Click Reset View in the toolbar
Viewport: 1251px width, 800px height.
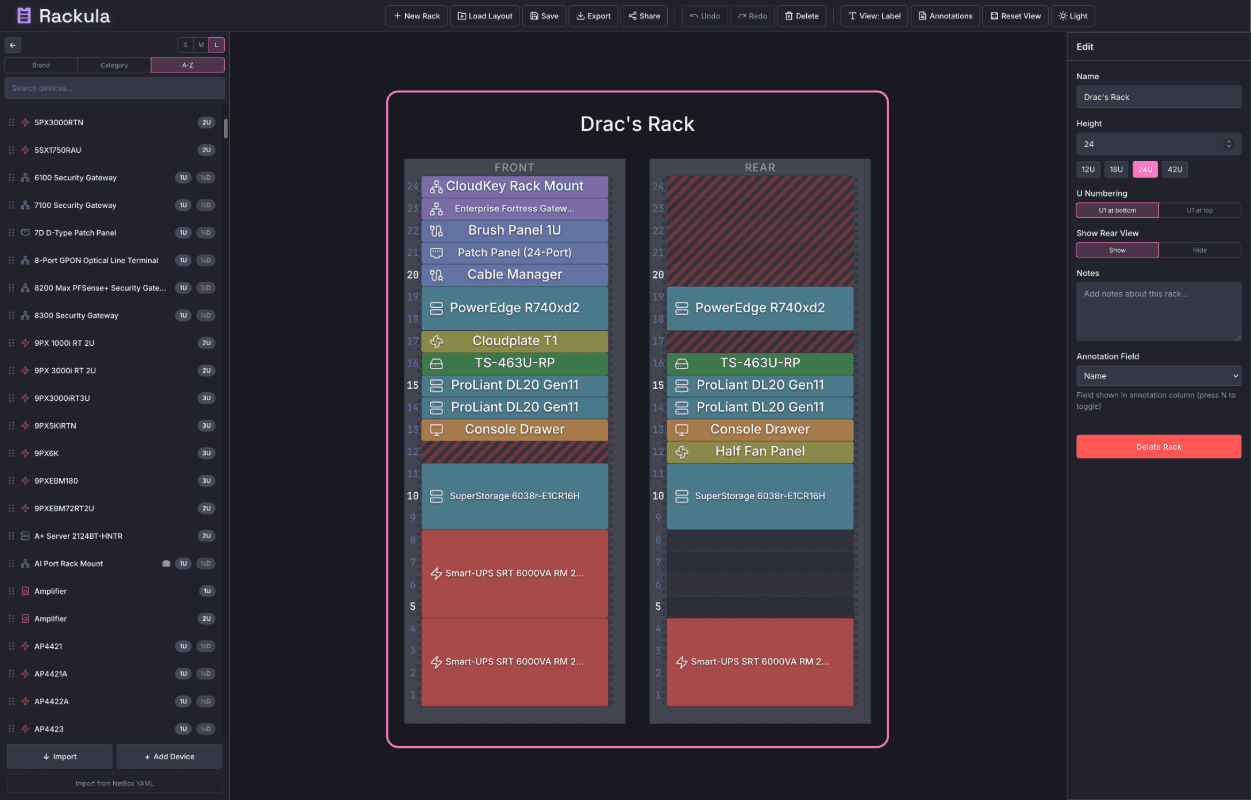coord(1015,16)
